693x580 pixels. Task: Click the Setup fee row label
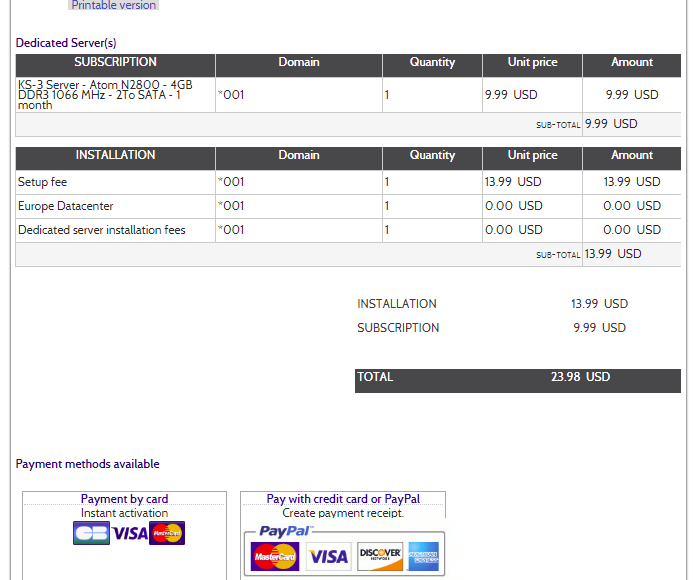[42, 182]
